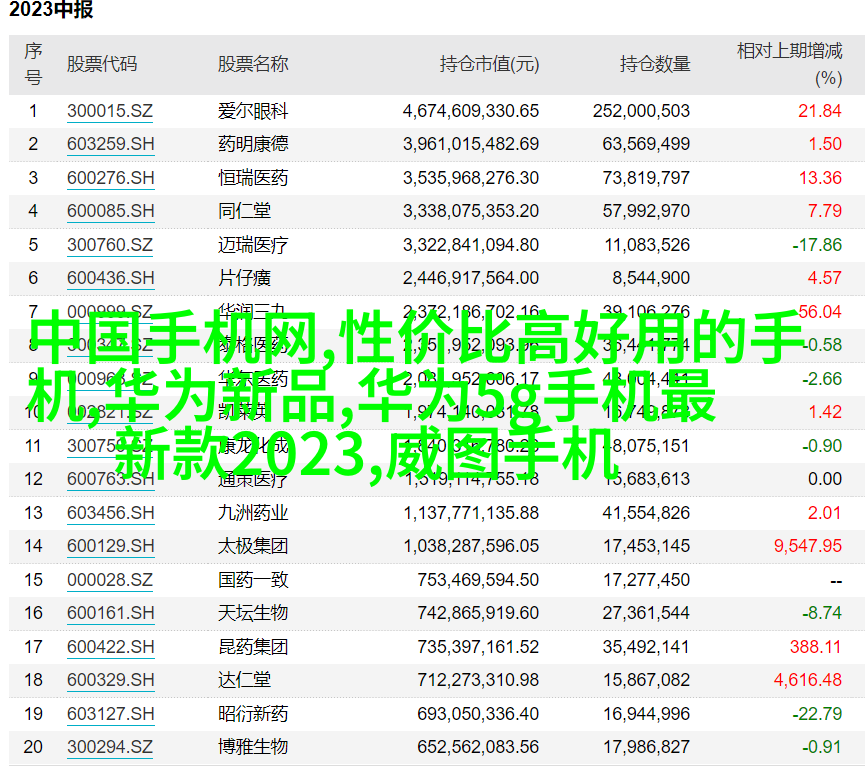Select stock name 太极集团
Viewport: 865px width, 776px height.
point(253,546)
